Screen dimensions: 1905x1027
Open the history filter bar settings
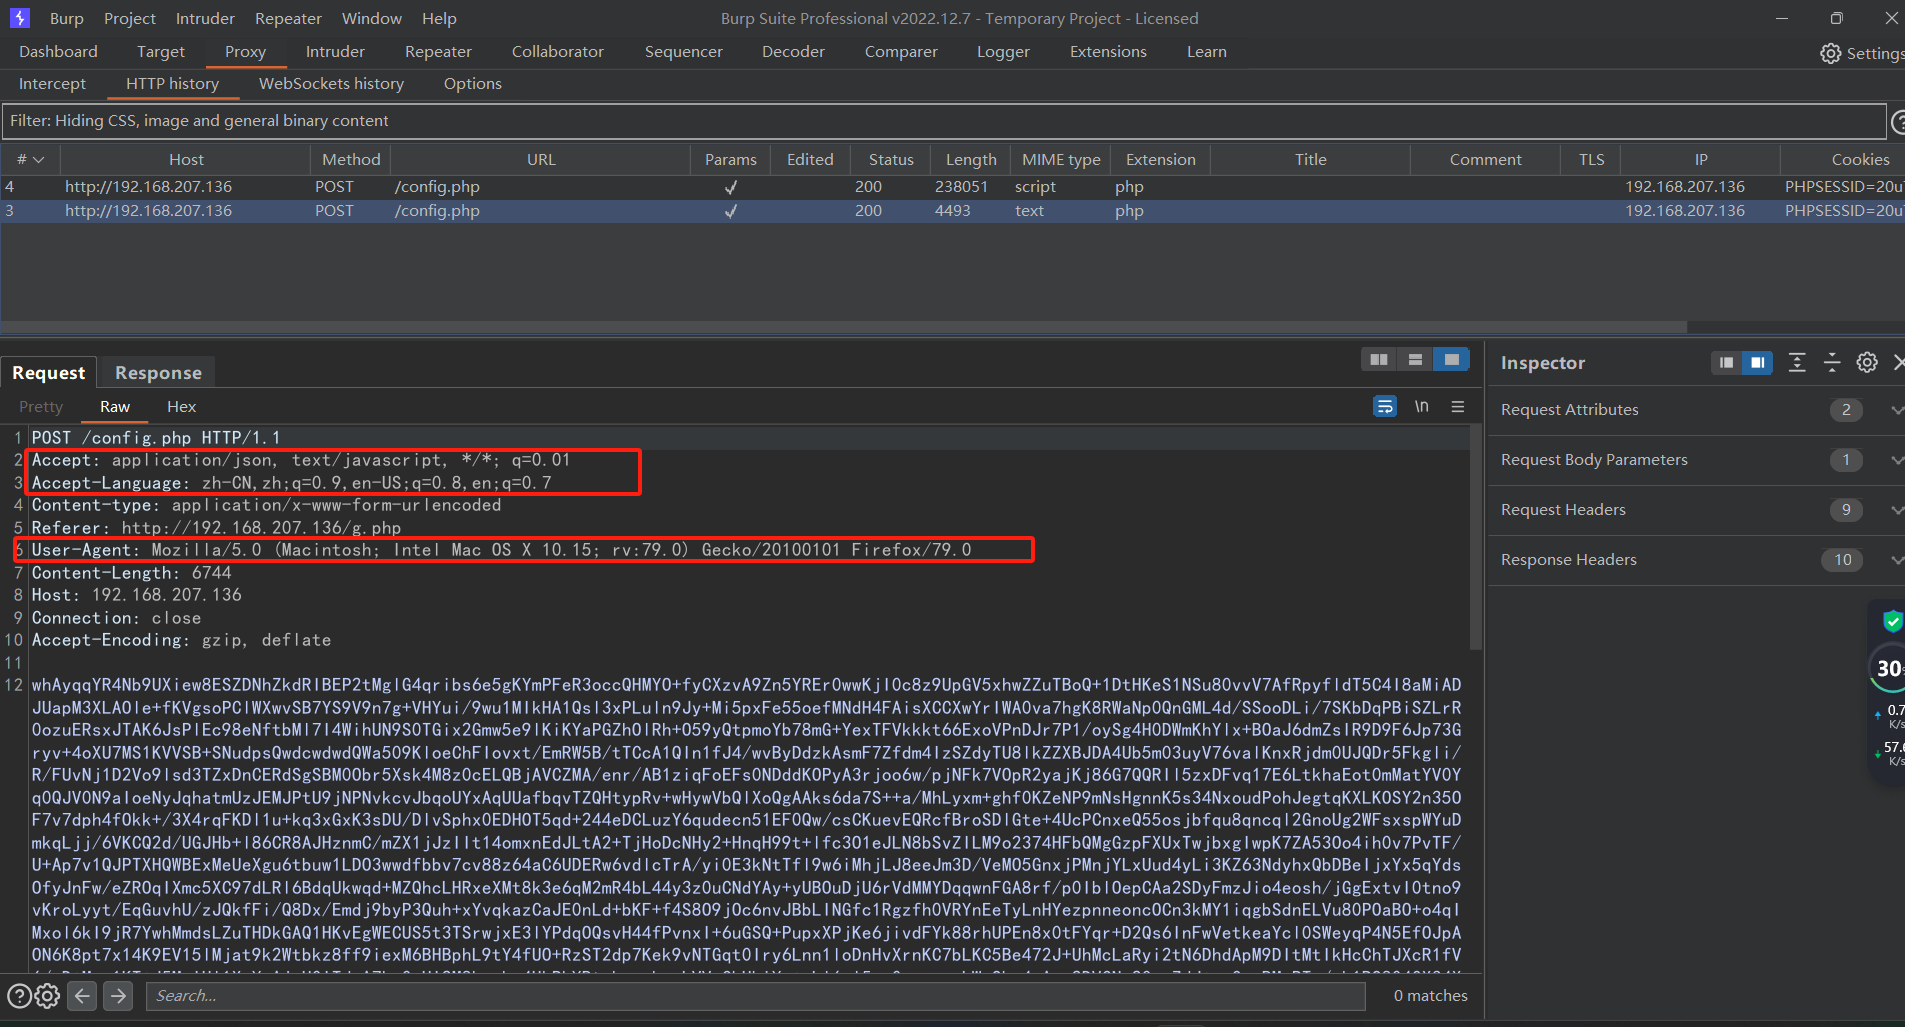click(x=943, y=121)
